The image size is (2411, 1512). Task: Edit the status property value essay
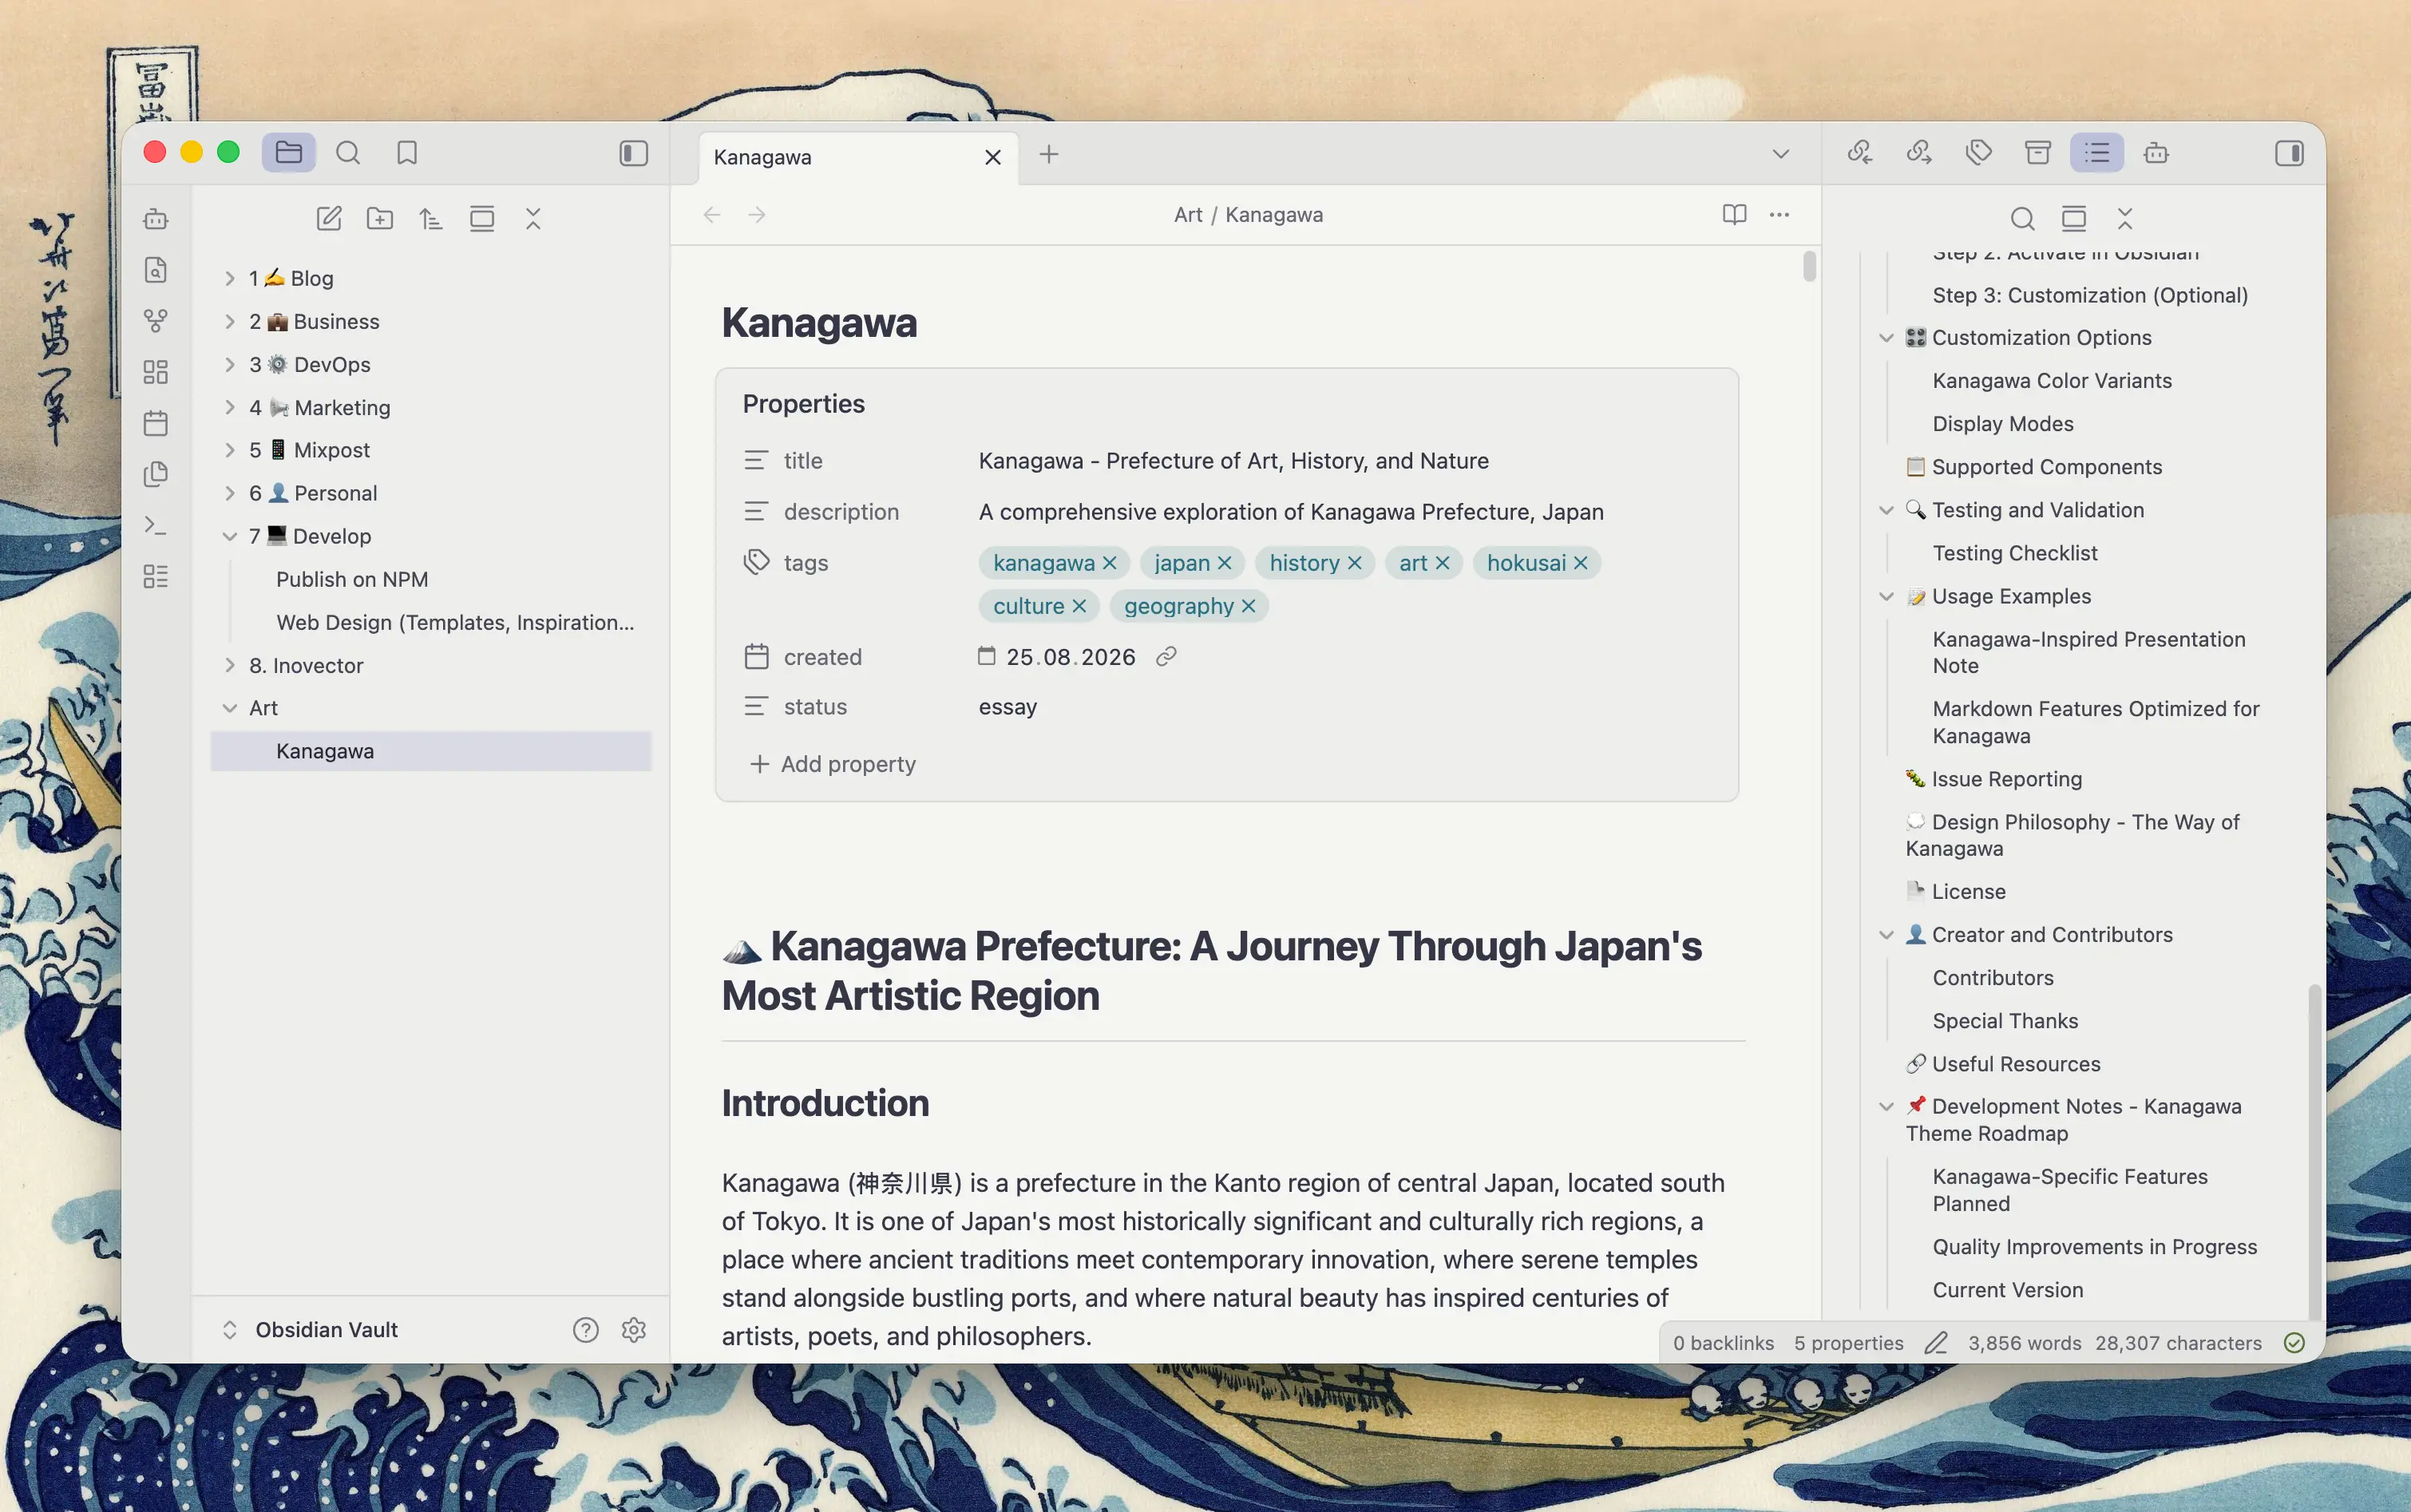coord(1008,707)
